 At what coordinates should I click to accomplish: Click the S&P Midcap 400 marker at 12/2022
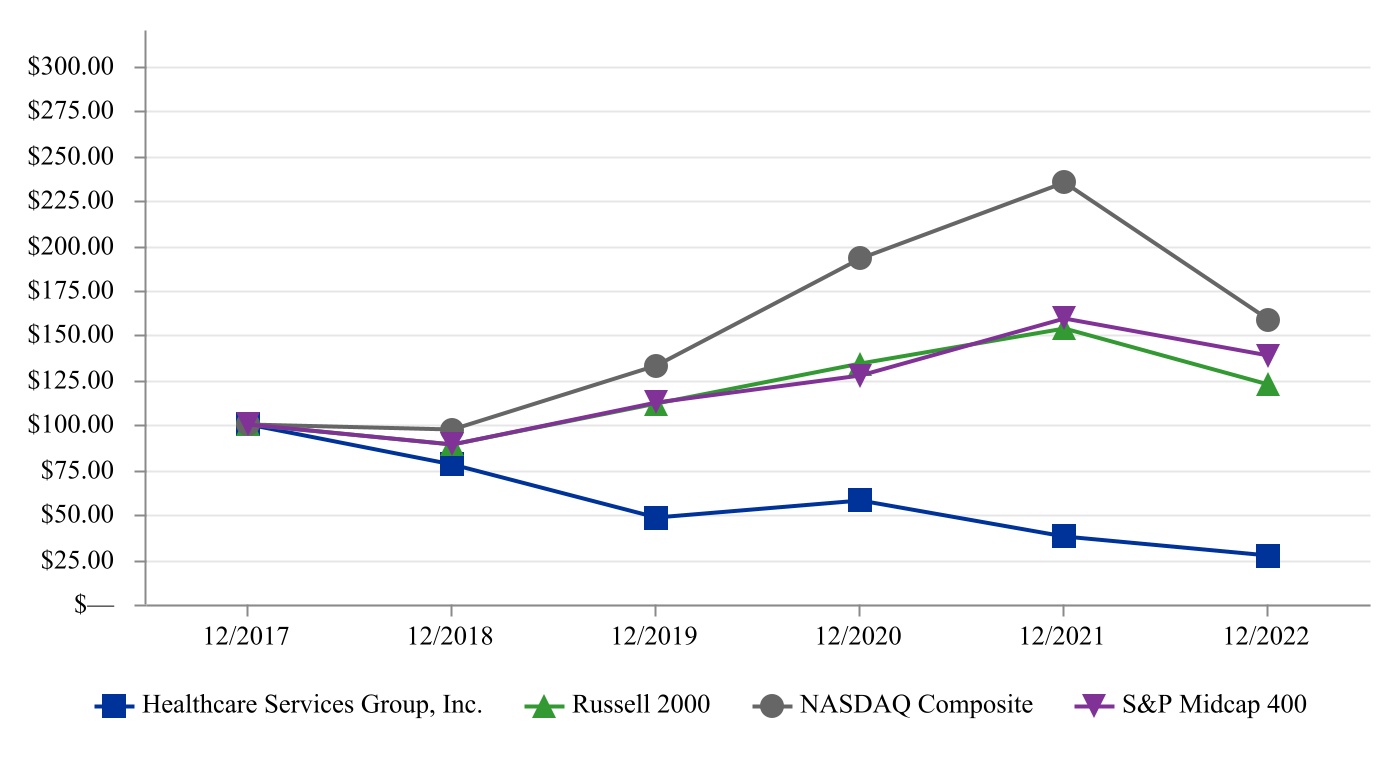tap(1267, 356)
